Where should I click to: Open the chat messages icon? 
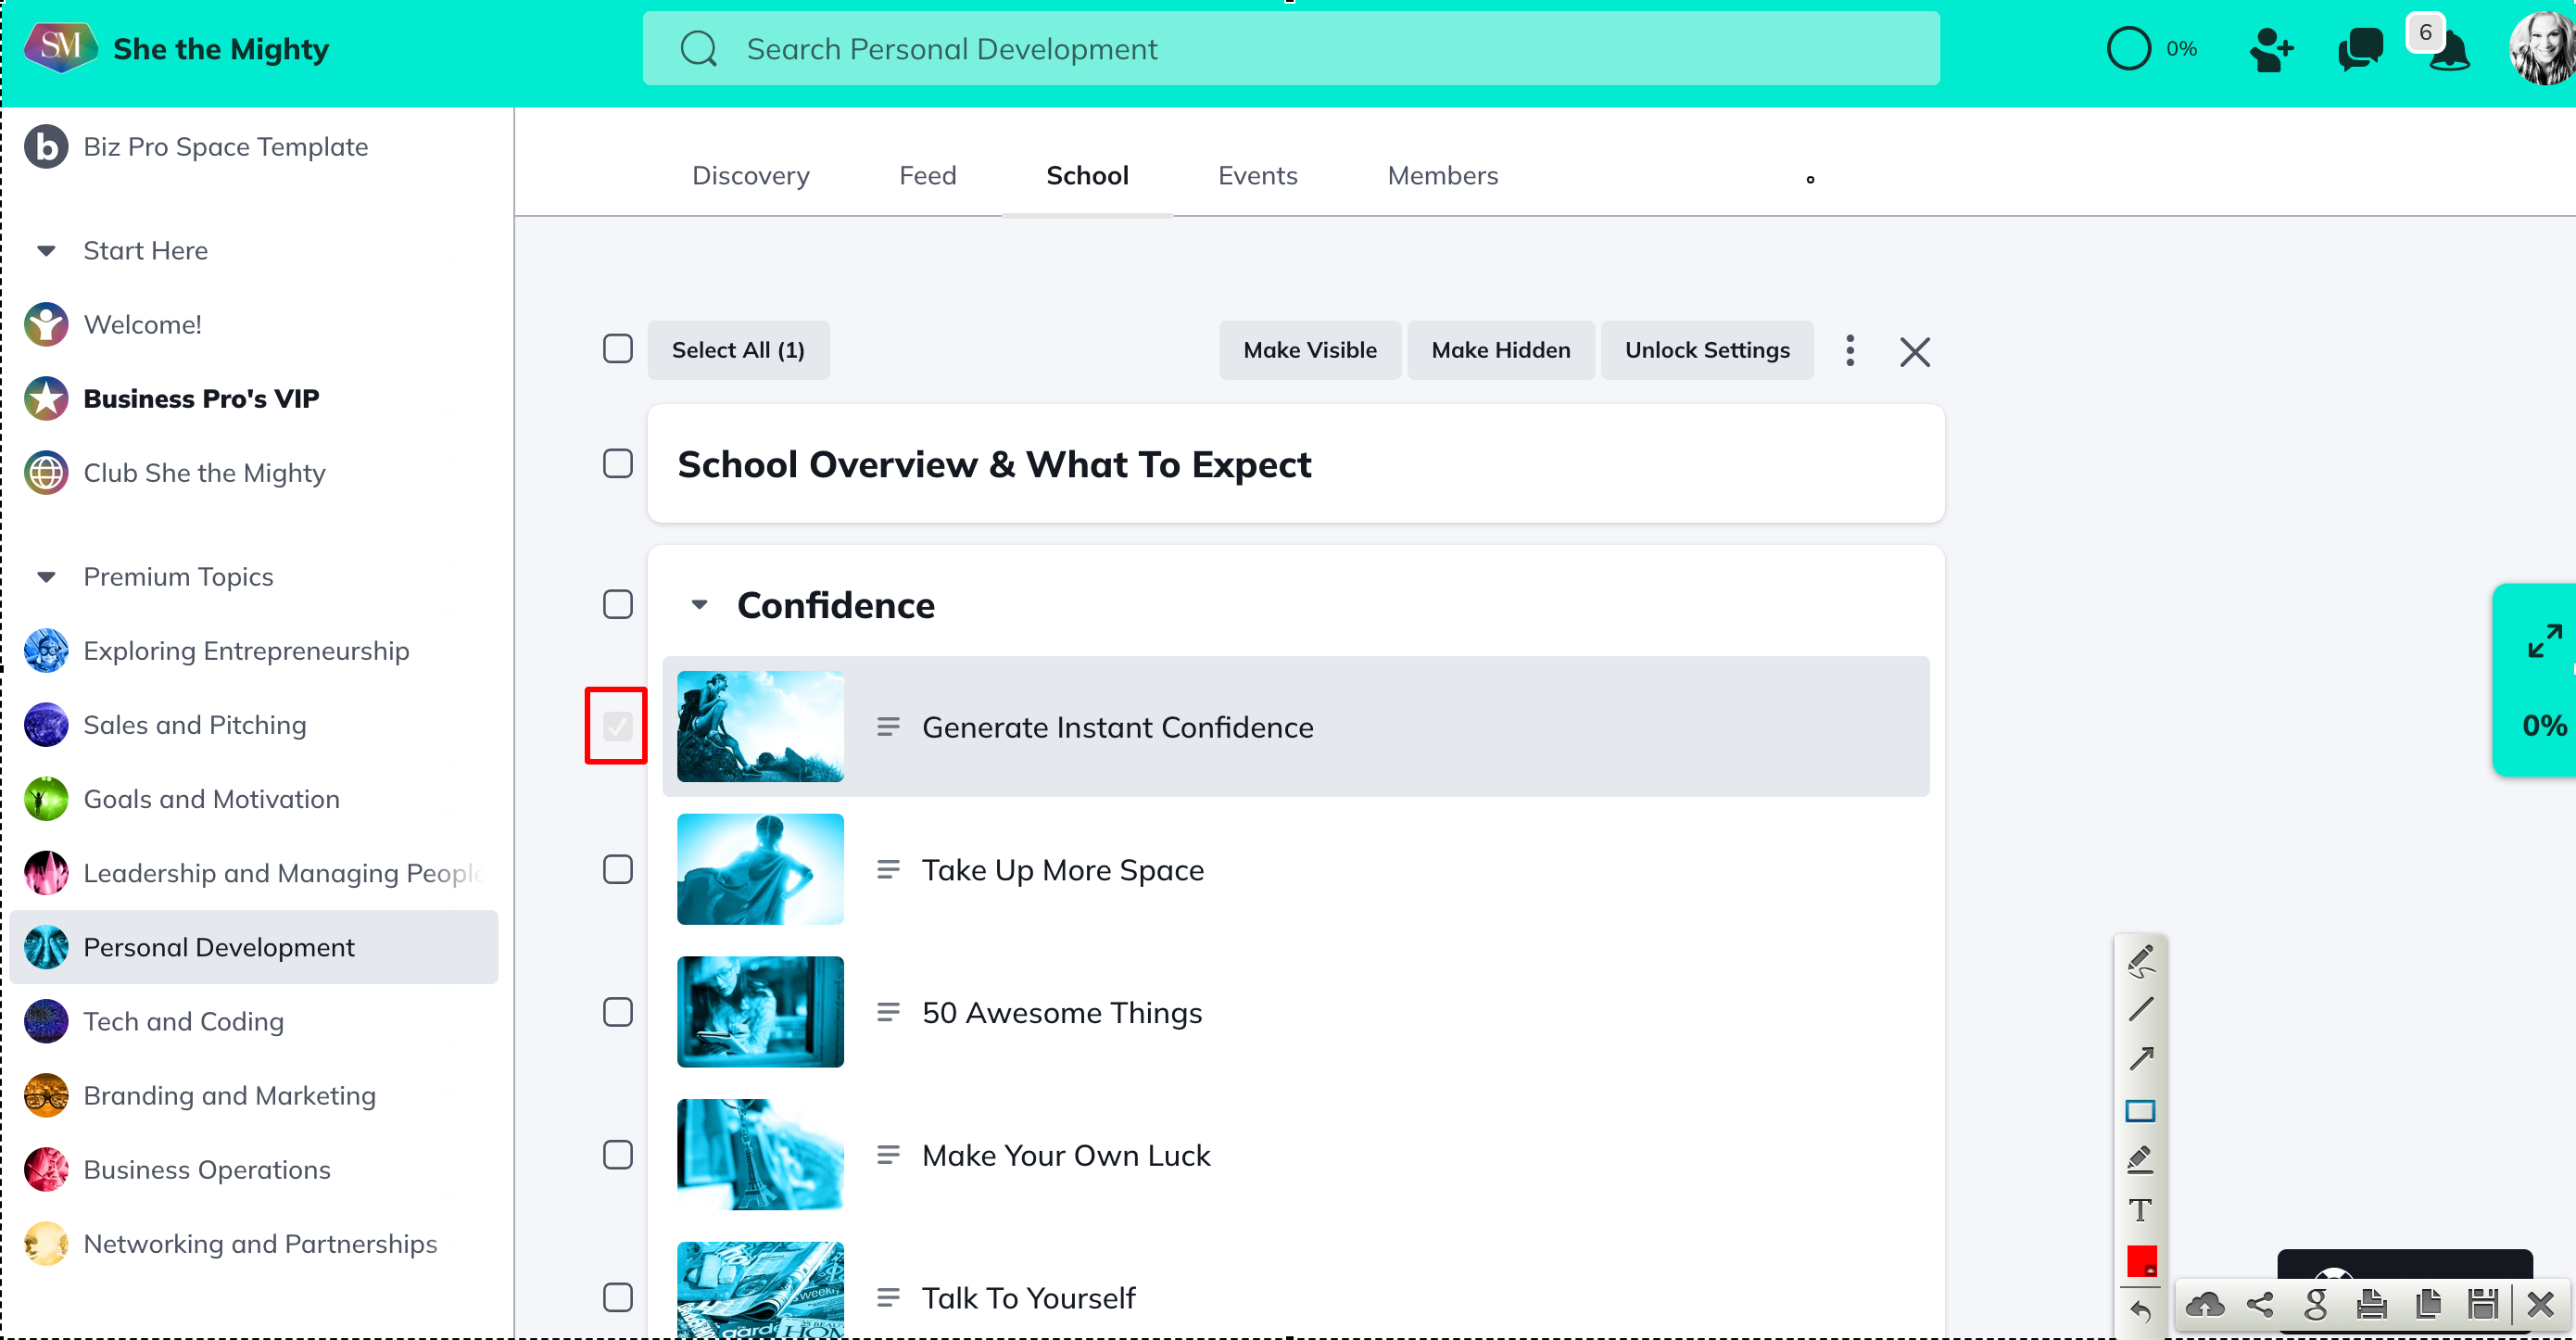2360,48
